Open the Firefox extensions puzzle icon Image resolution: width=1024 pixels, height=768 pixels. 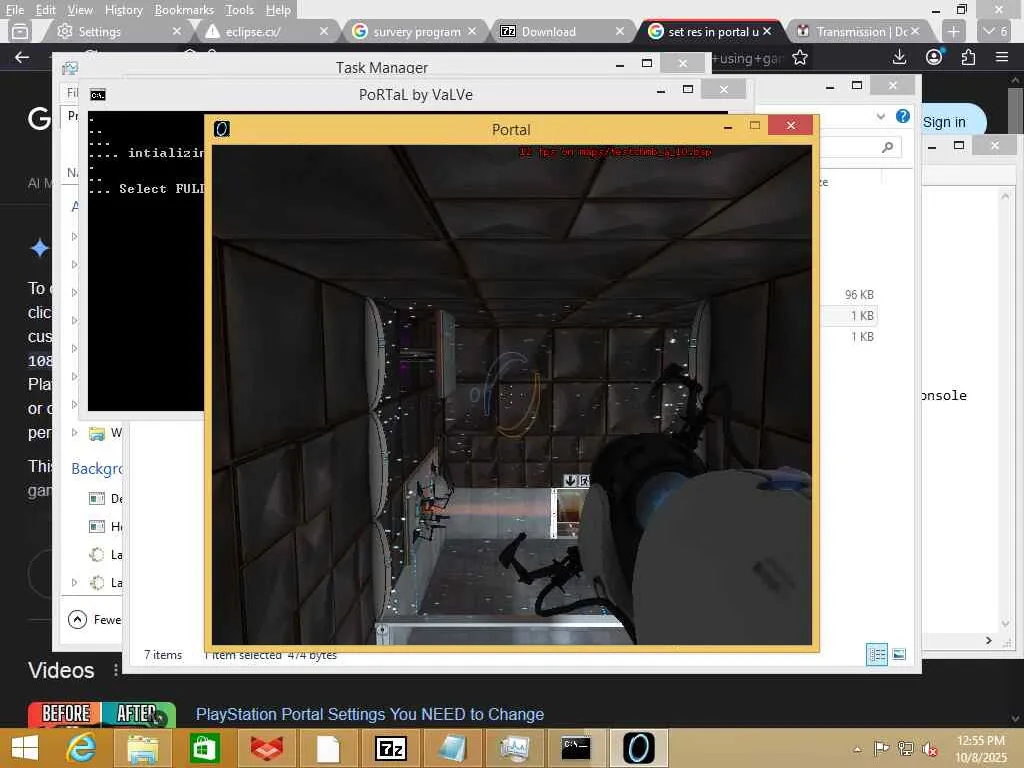968,57
